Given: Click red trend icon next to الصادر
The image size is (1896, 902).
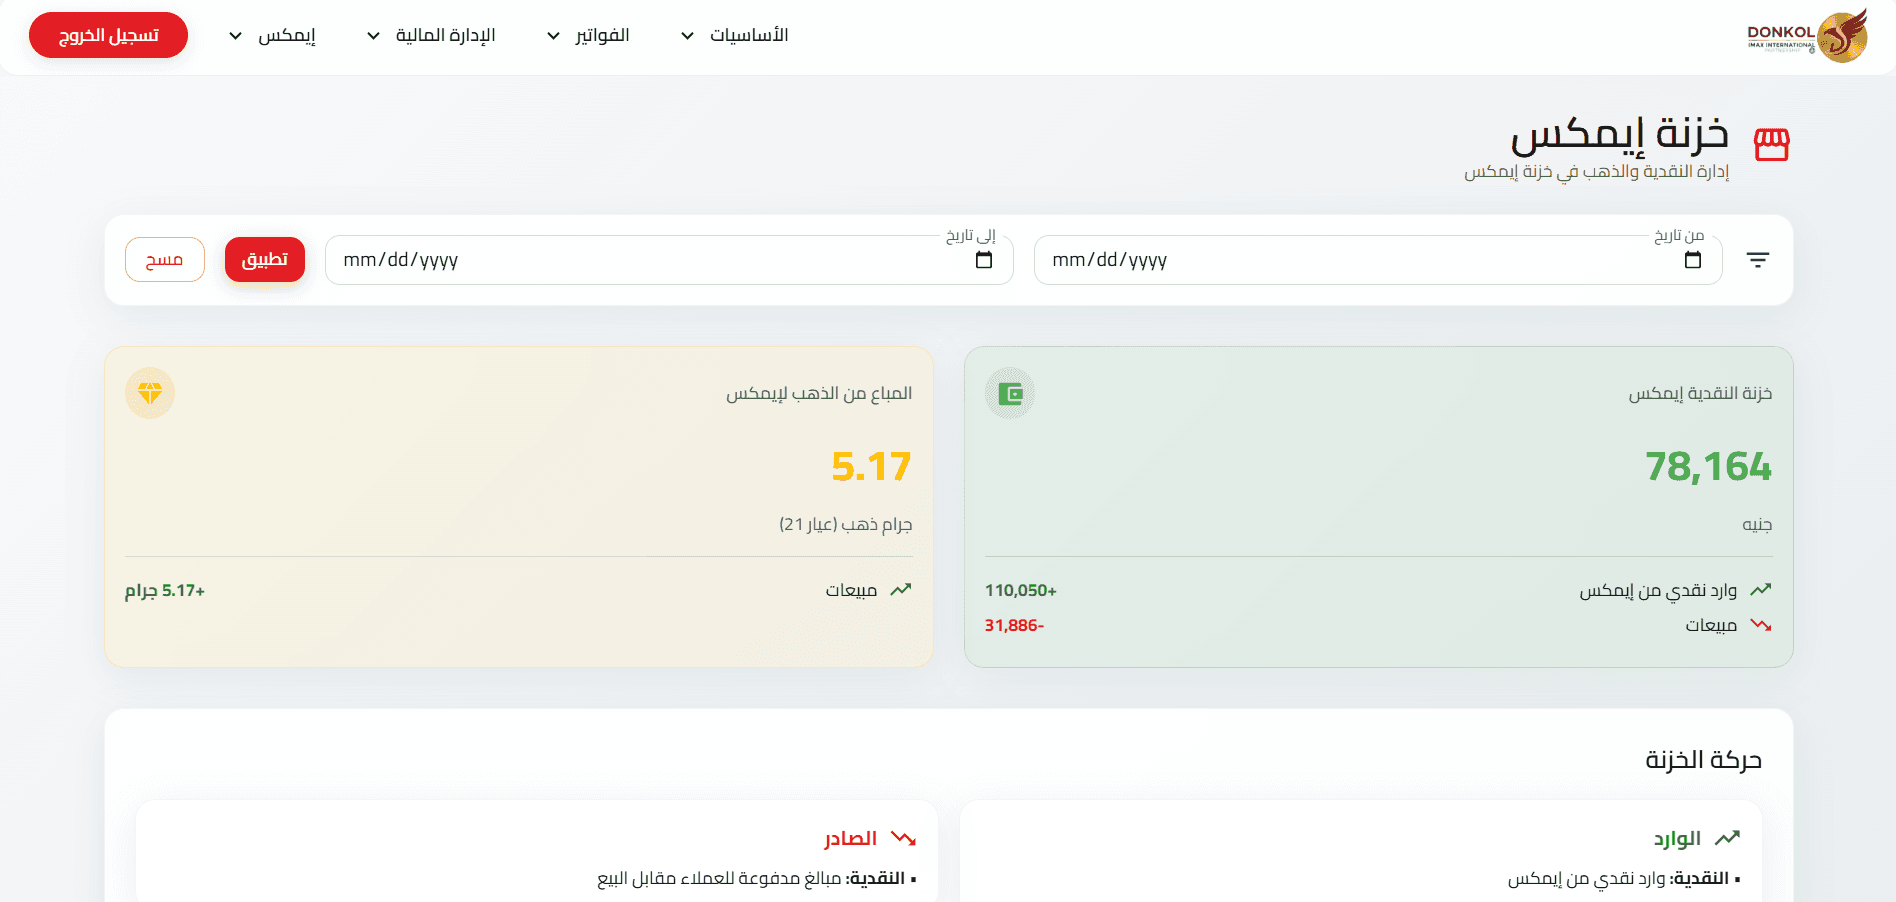Looking at the screenshot, I should click(903, 838).
